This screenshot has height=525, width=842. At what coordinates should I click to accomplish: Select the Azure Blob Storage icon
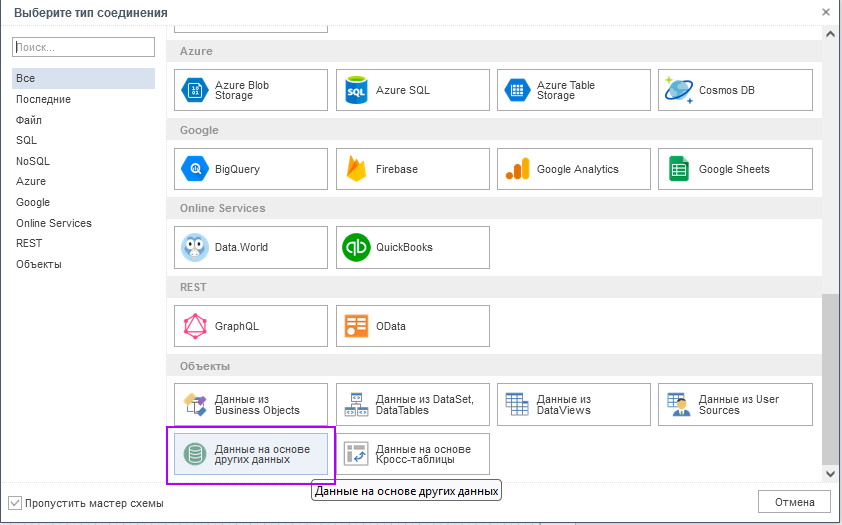[x=194, y=91]
